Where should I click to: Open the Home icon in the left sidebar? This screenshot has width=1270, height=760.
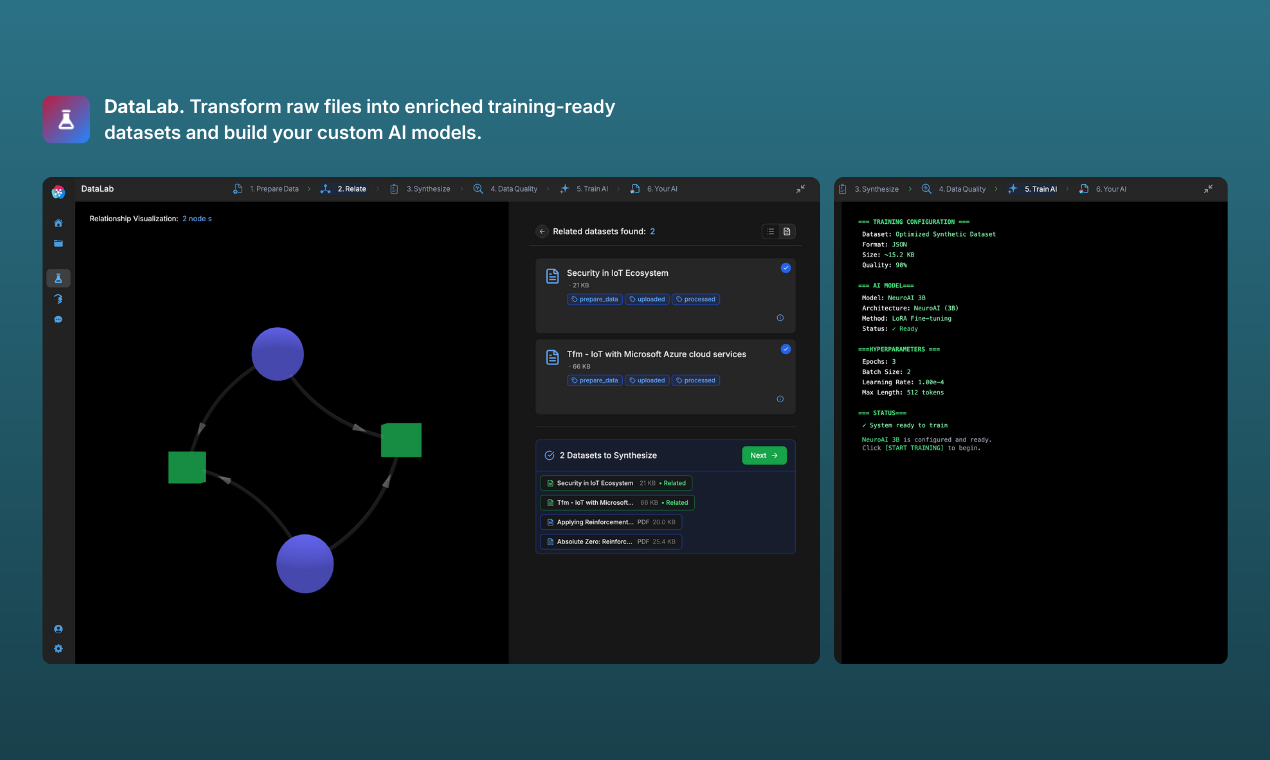tap(58, 223)
